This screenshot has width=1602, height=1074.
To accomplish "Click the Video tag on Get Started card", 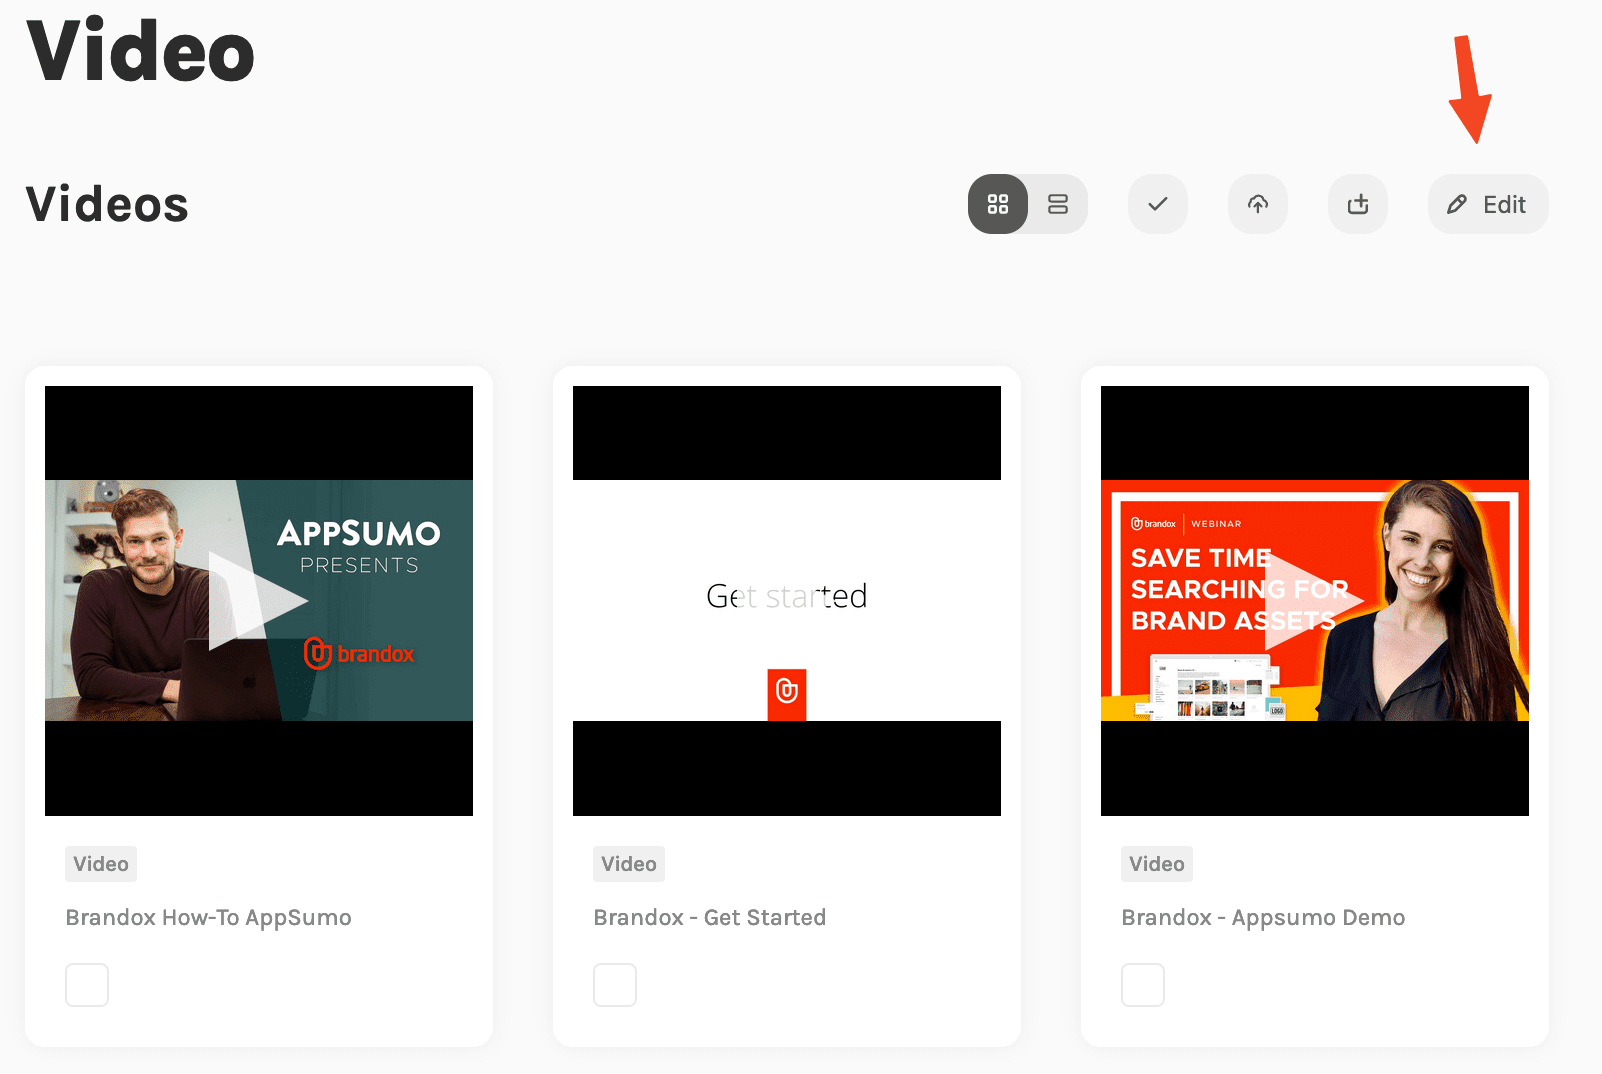I will pyautogui.click(x=629, y=864).
